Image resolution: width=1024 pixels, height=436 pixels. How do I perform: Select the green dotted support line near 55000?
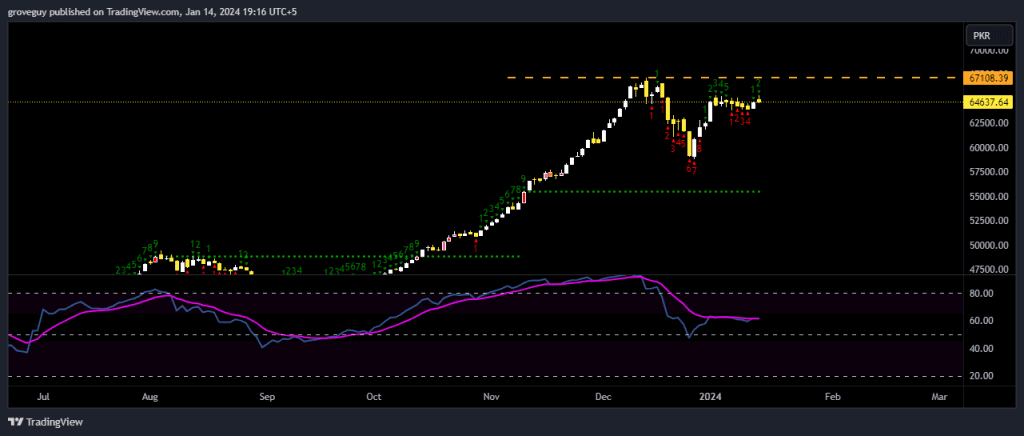point(650,191)
